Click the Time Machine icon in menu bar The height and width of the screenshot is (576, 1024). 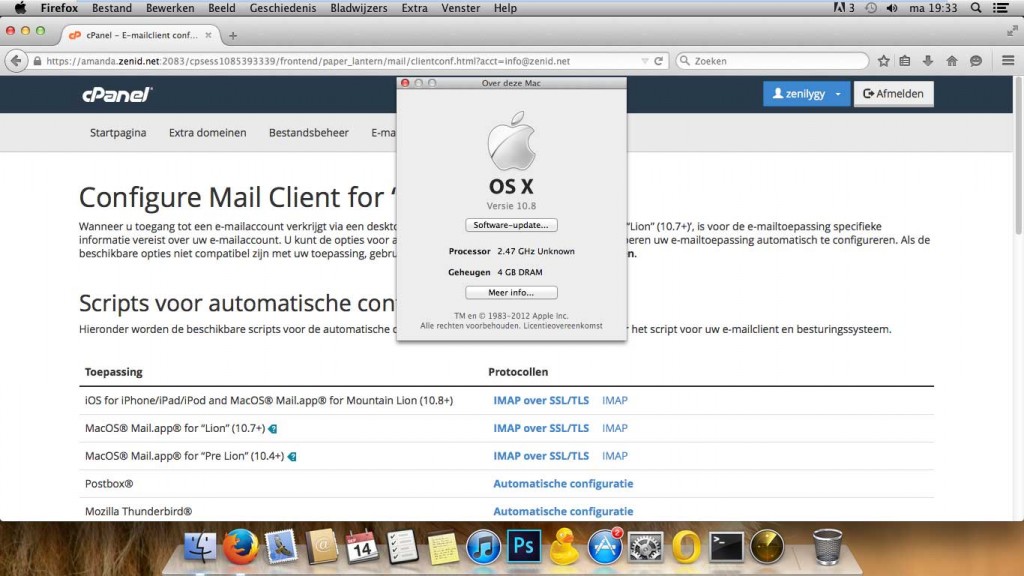pos(871,8)
